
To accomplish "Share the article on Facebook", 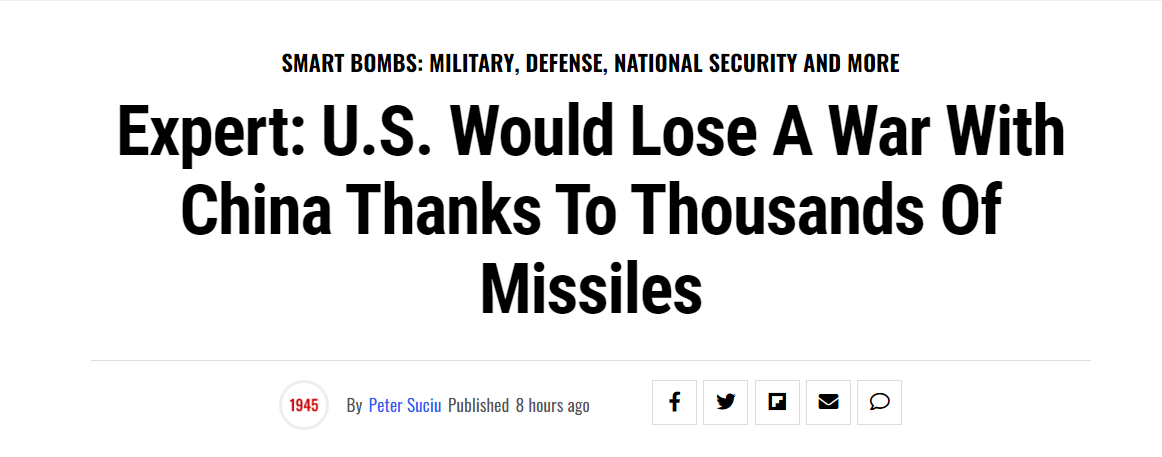I will point(674,402).
